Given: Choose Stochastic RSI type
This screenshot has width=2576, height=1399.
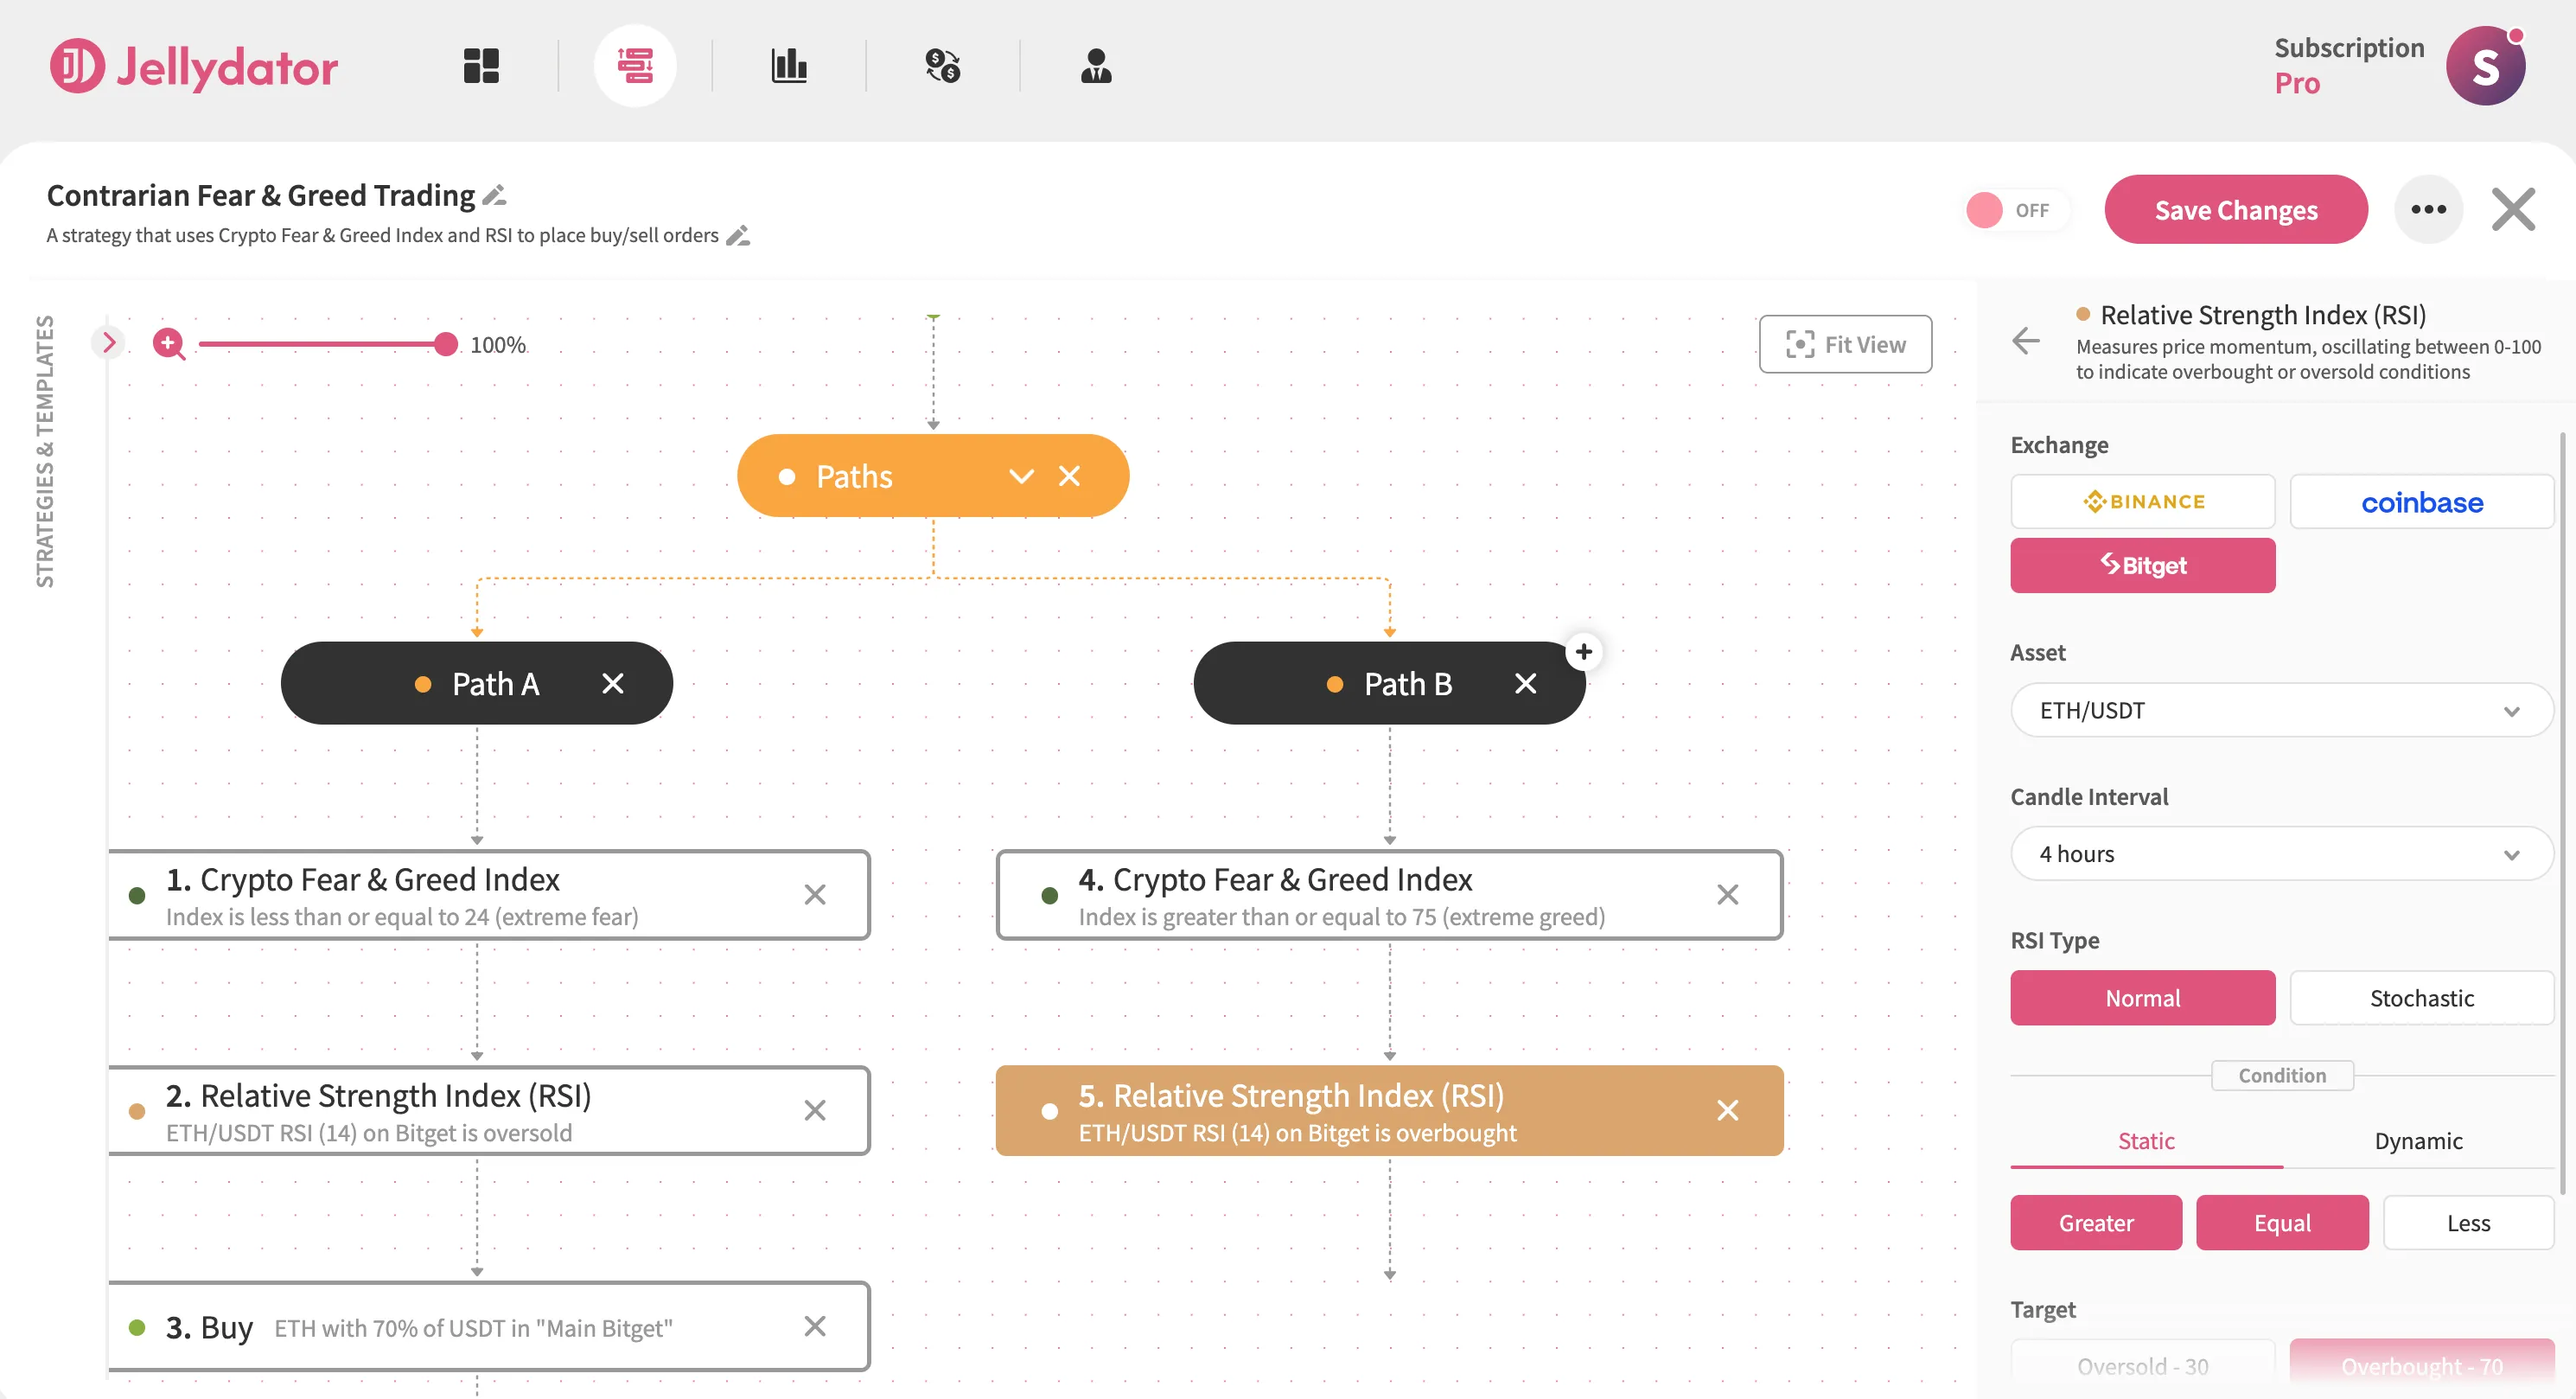Looking at the screenshot, I should [2421, 997].
